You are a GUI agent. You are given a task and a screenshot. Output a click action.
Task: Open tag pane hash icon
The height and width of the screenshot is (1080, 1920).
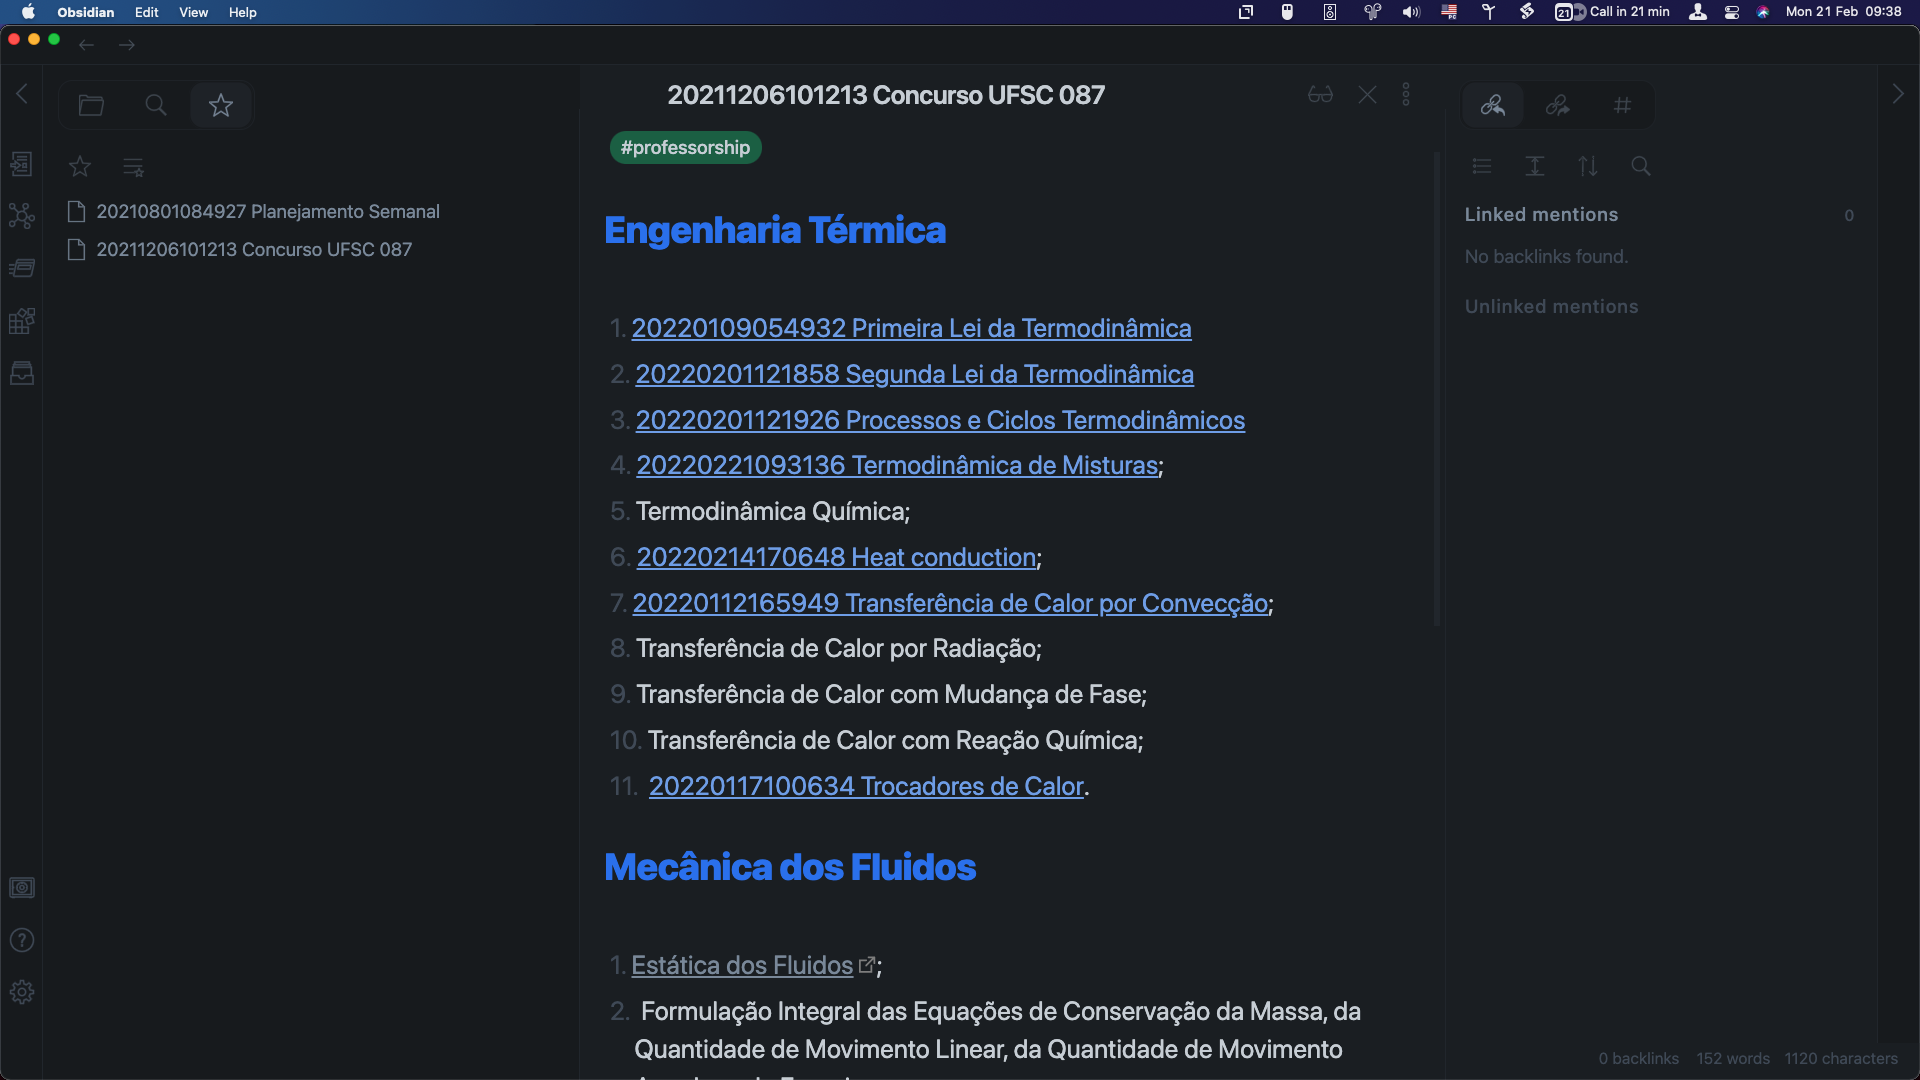(x=1622, y=105)
